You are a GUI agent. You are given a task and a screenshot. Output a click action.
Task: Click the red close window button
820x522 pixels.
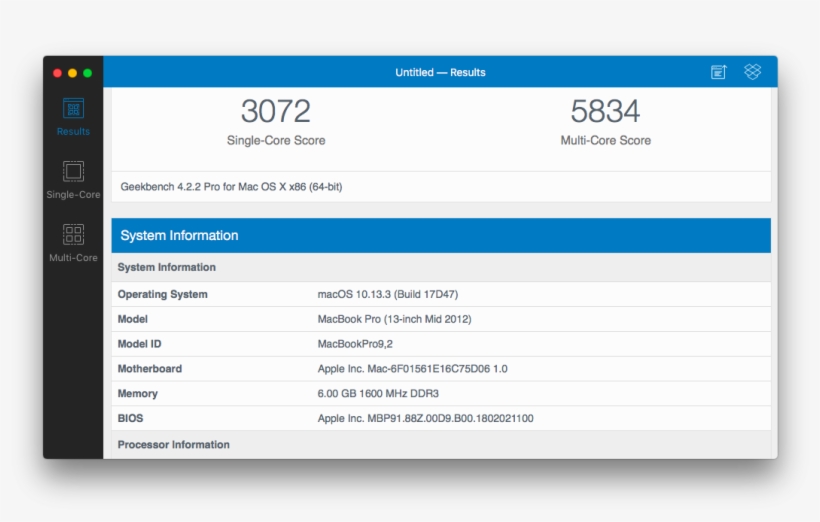(58, 73)
